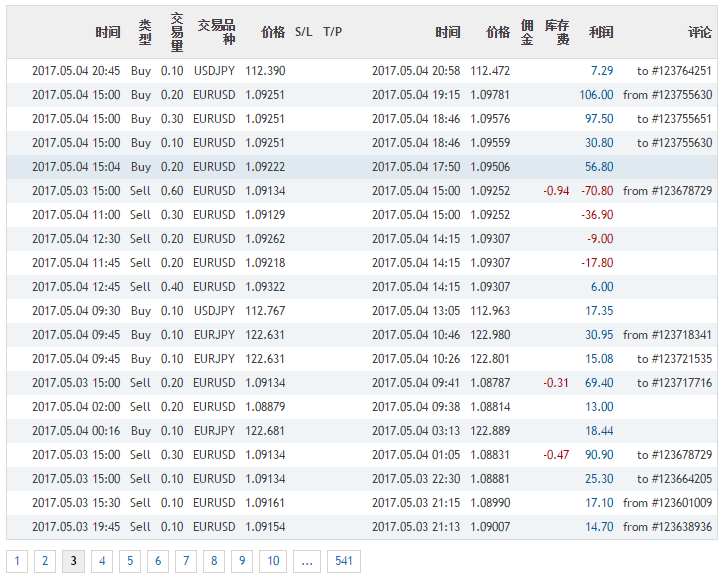Click open time 2017.05.04 00:16

76,431
